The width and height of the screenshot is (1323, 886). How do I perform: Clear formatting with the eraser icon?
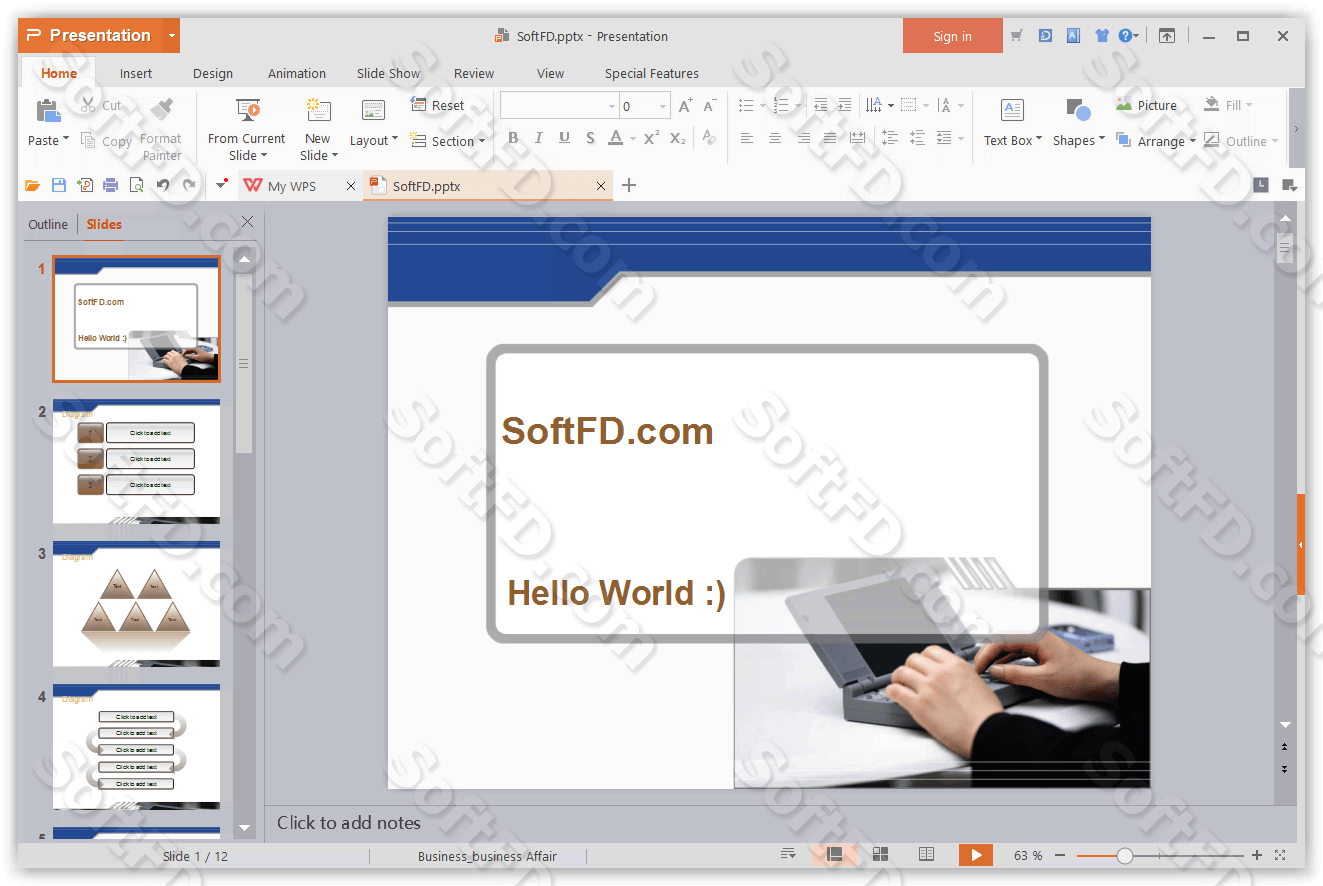point(709,138)
